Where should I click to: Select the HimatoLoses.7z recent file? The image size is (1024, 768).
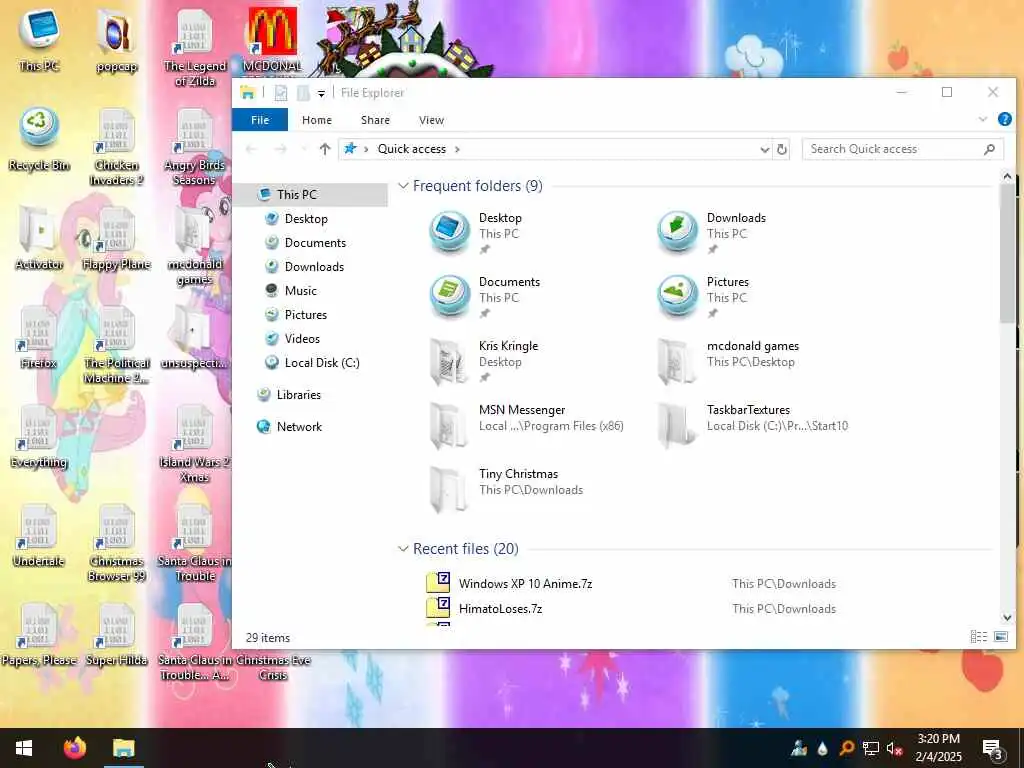[500, 609]
